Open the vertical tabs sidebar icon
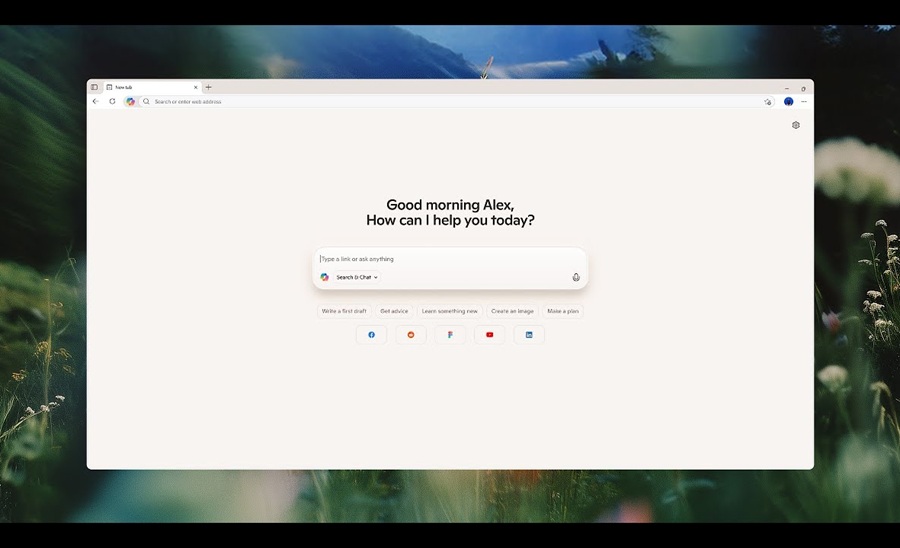This screenshot has width=900, height=548. click(x=95, y=87)
